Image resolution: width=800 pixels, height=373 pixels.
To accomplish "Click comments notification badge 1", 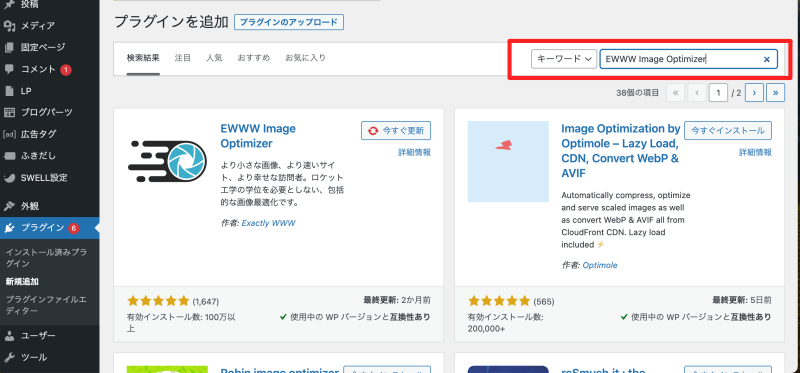I will [65, 69].
